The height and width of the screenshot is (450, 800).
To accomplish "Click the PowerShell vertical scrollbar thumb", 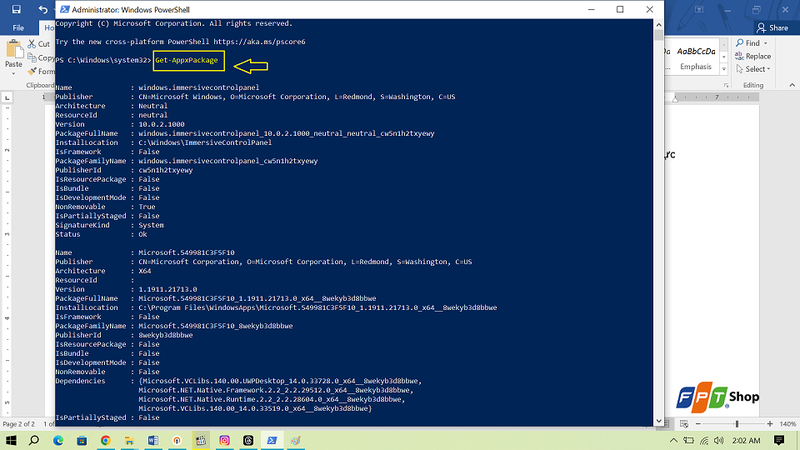I will [659, 35].
